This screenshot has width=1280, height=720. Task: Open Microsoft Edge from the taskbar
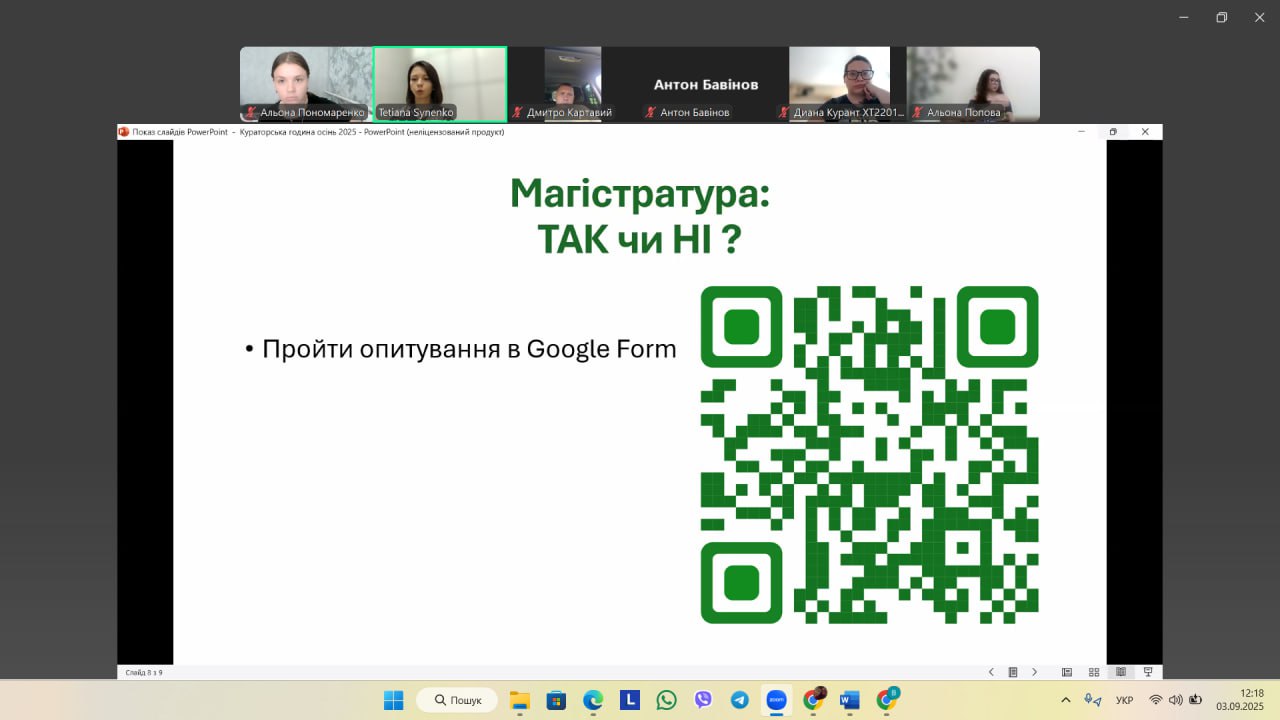coord(593,700)
